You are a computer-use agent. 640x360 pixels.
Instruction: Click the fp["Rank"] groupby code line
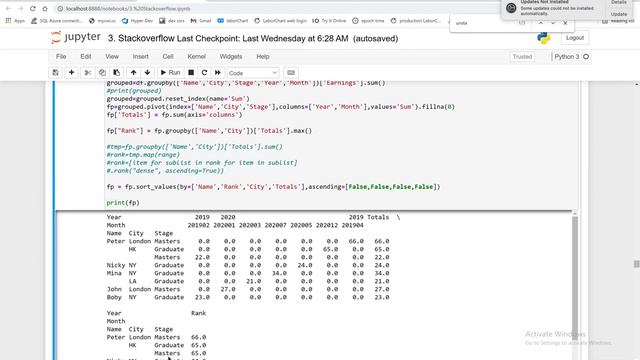pyautogui.click(x=209, y=131)
